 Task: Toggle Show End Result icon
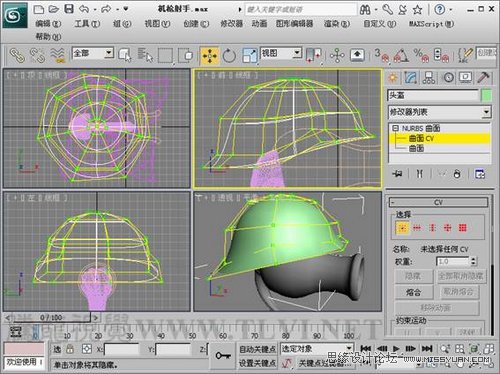coord(420,174)
